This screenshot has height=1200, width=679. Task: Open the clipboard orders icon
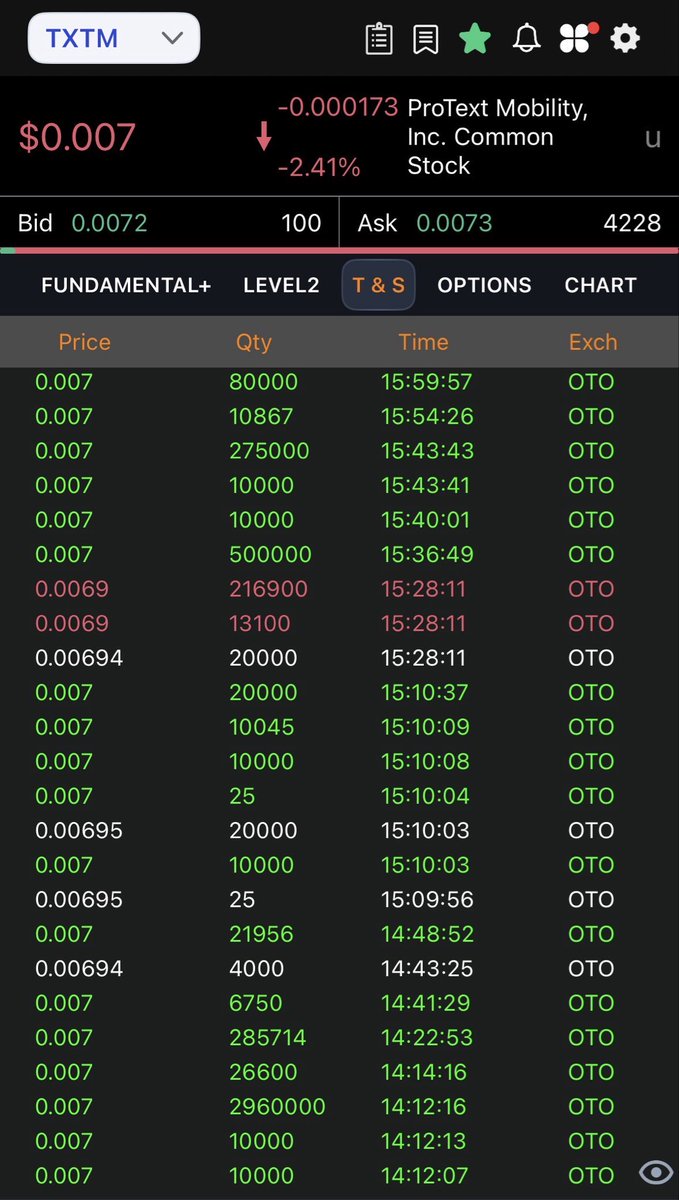point(379,39)
